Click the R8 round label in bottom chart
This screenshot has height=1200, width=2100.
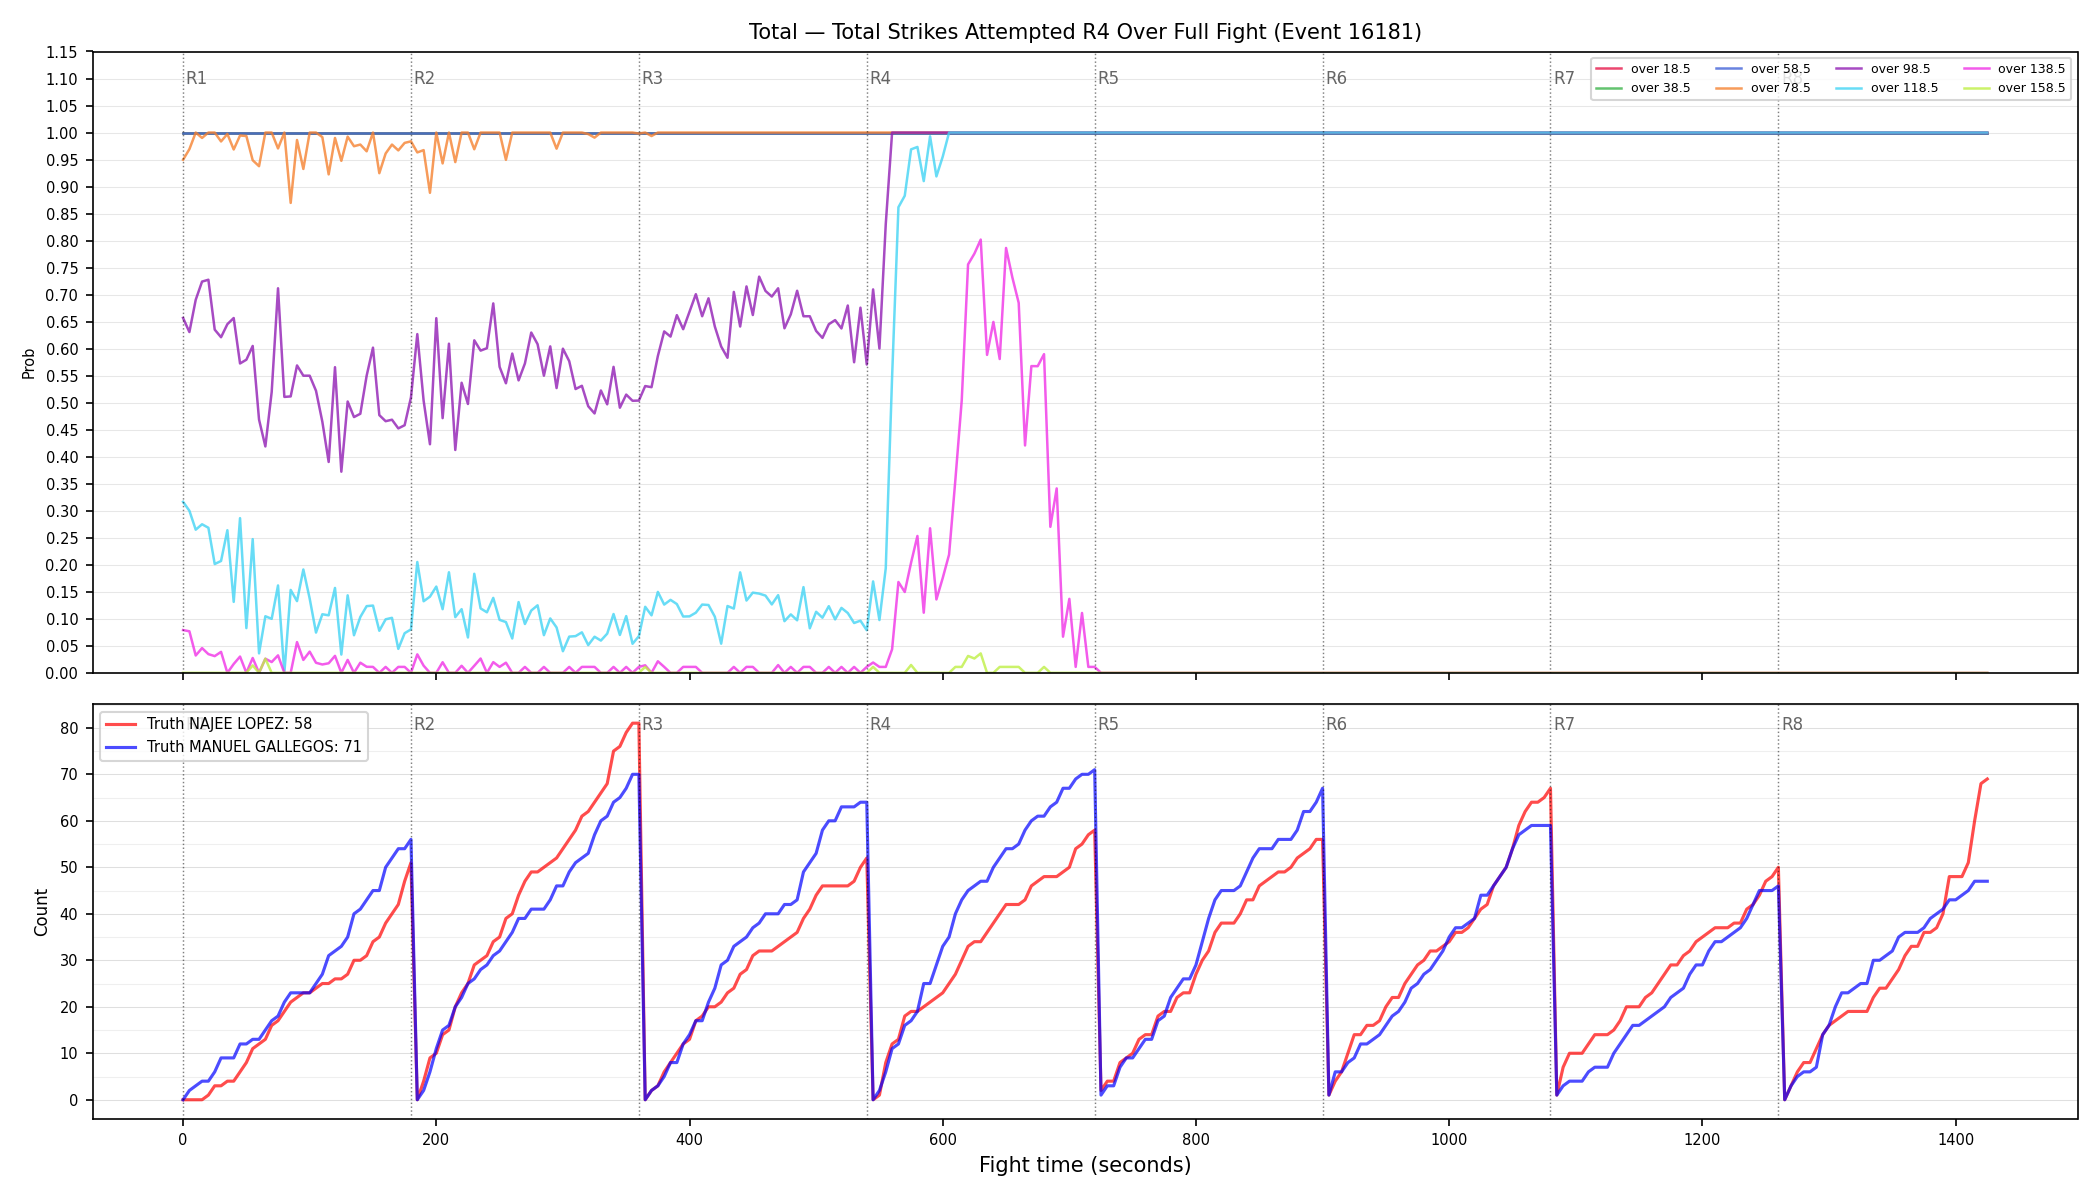tap(1792, 724)
